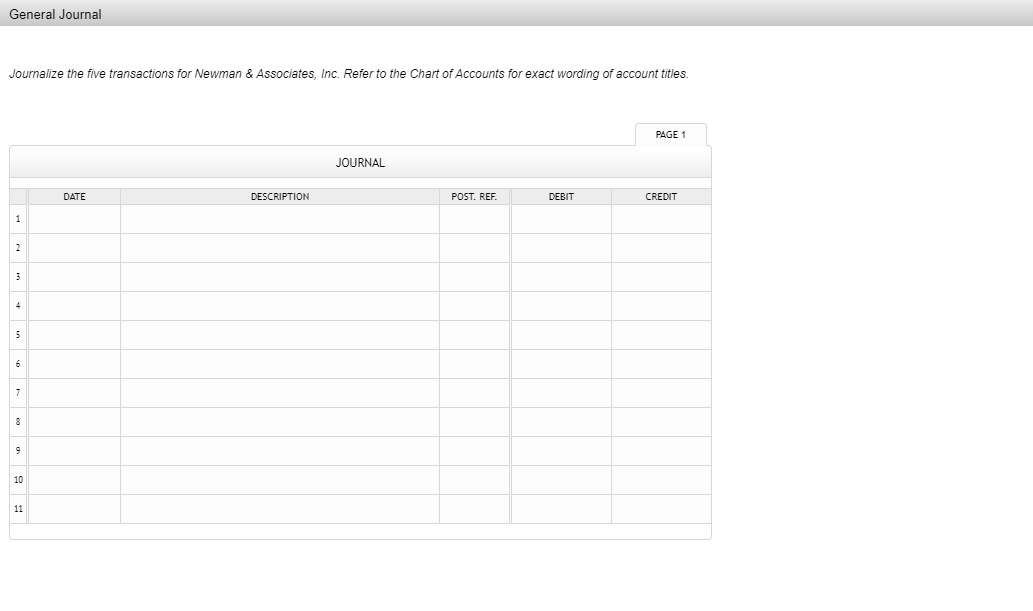Image resolution: width=1033 pixels, height=611 pixels.
Task: Select the Description cell in row 7
Action: (280, 393)
